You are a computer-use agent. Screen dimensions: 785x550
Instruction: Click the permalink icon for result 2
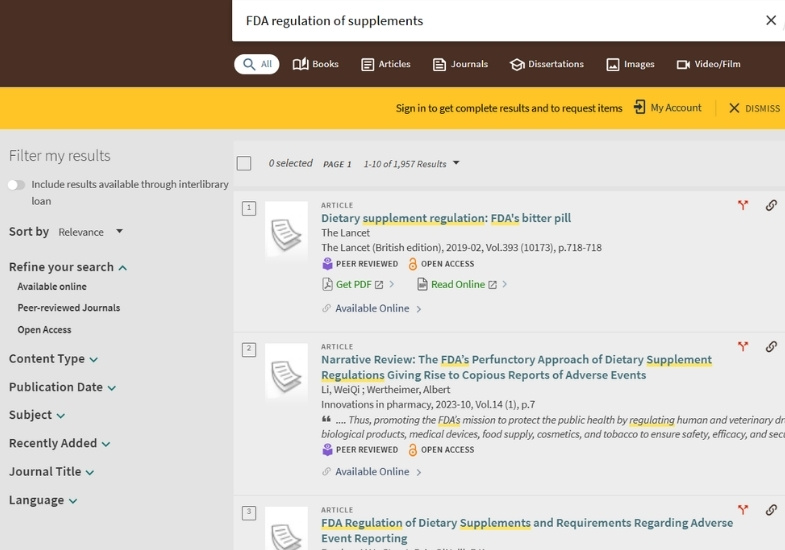point(771,347)
